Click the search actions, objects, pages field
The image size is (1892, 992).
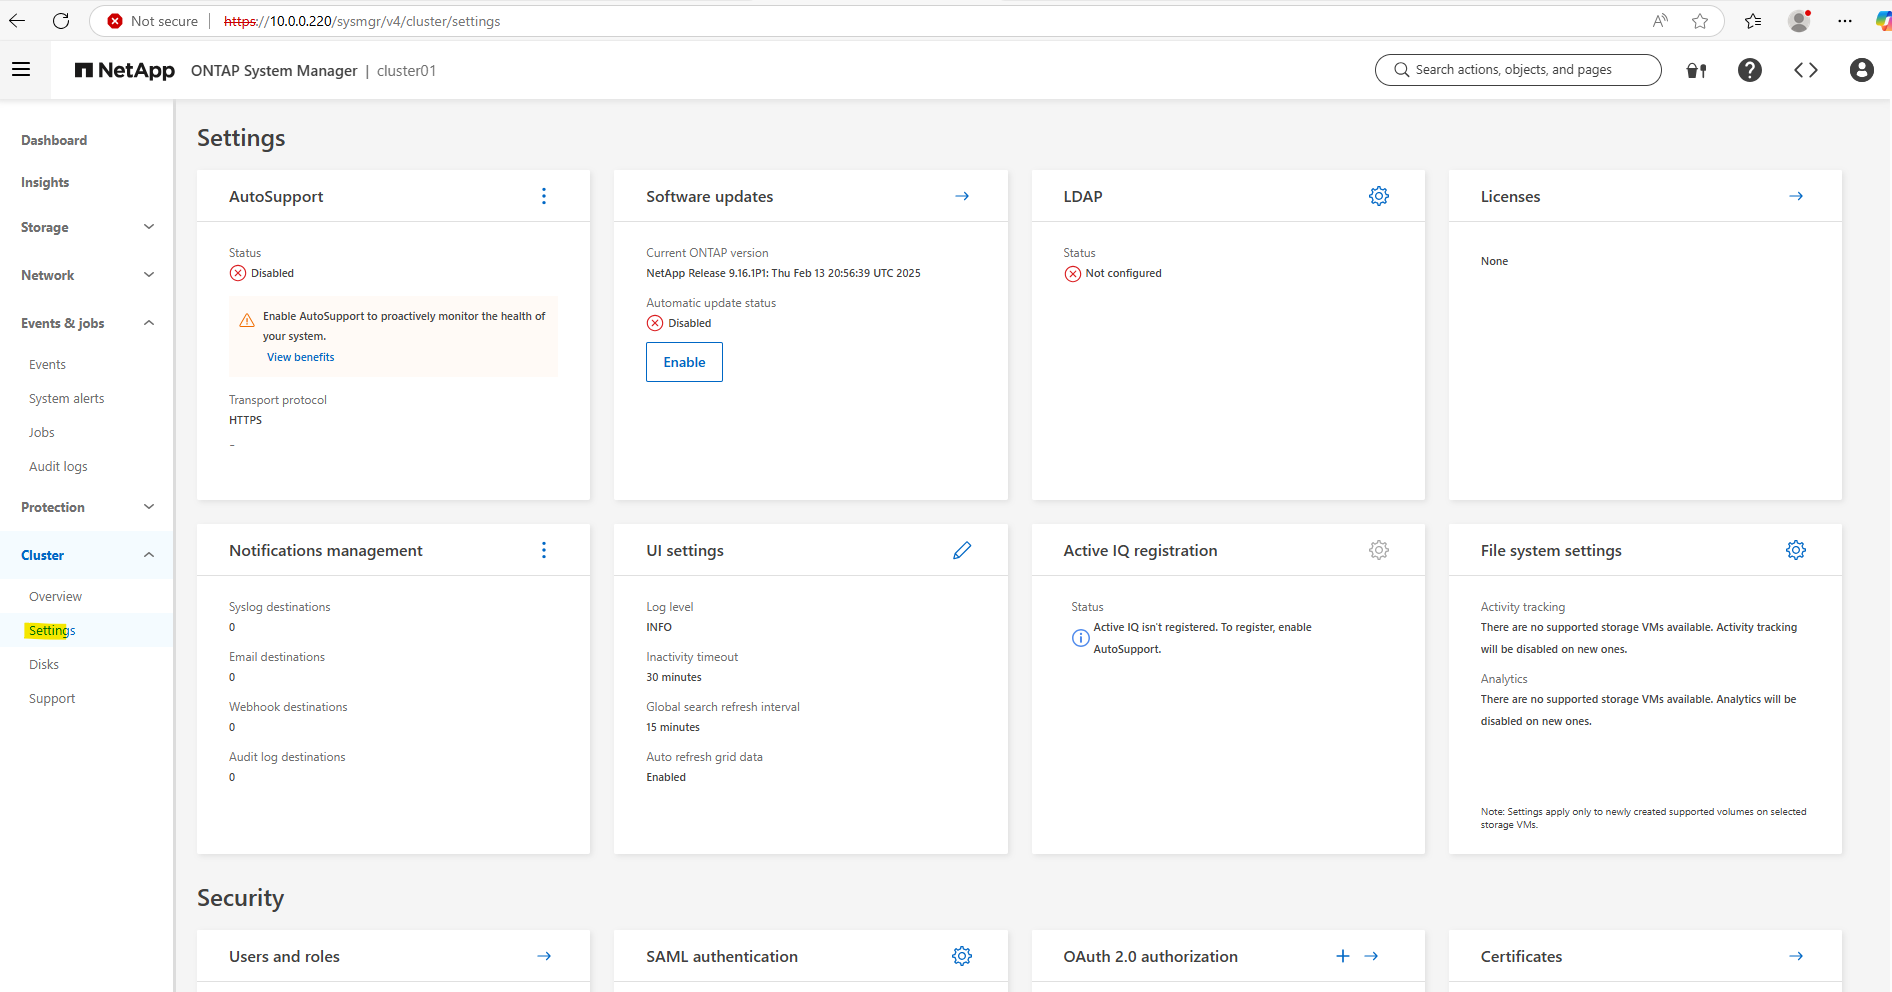click(x=1518, y=70)
